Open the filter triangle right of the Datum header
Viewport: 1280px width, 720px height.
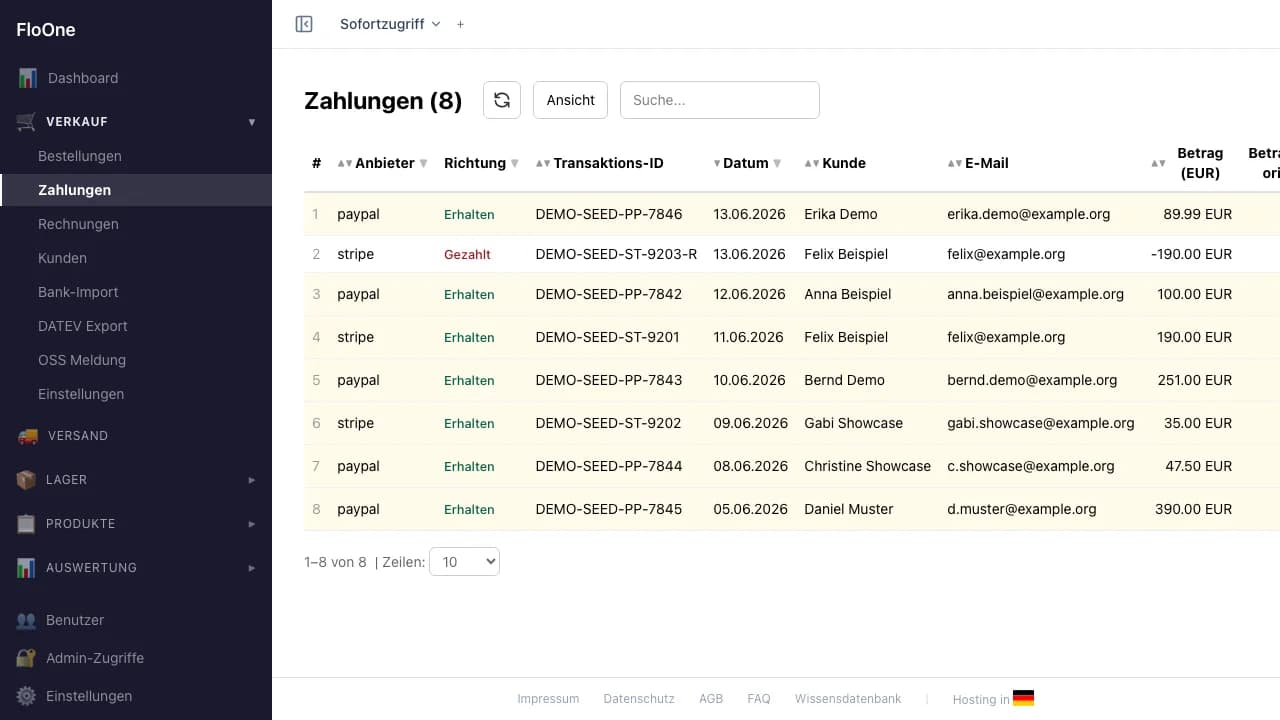tap(777, 163)
